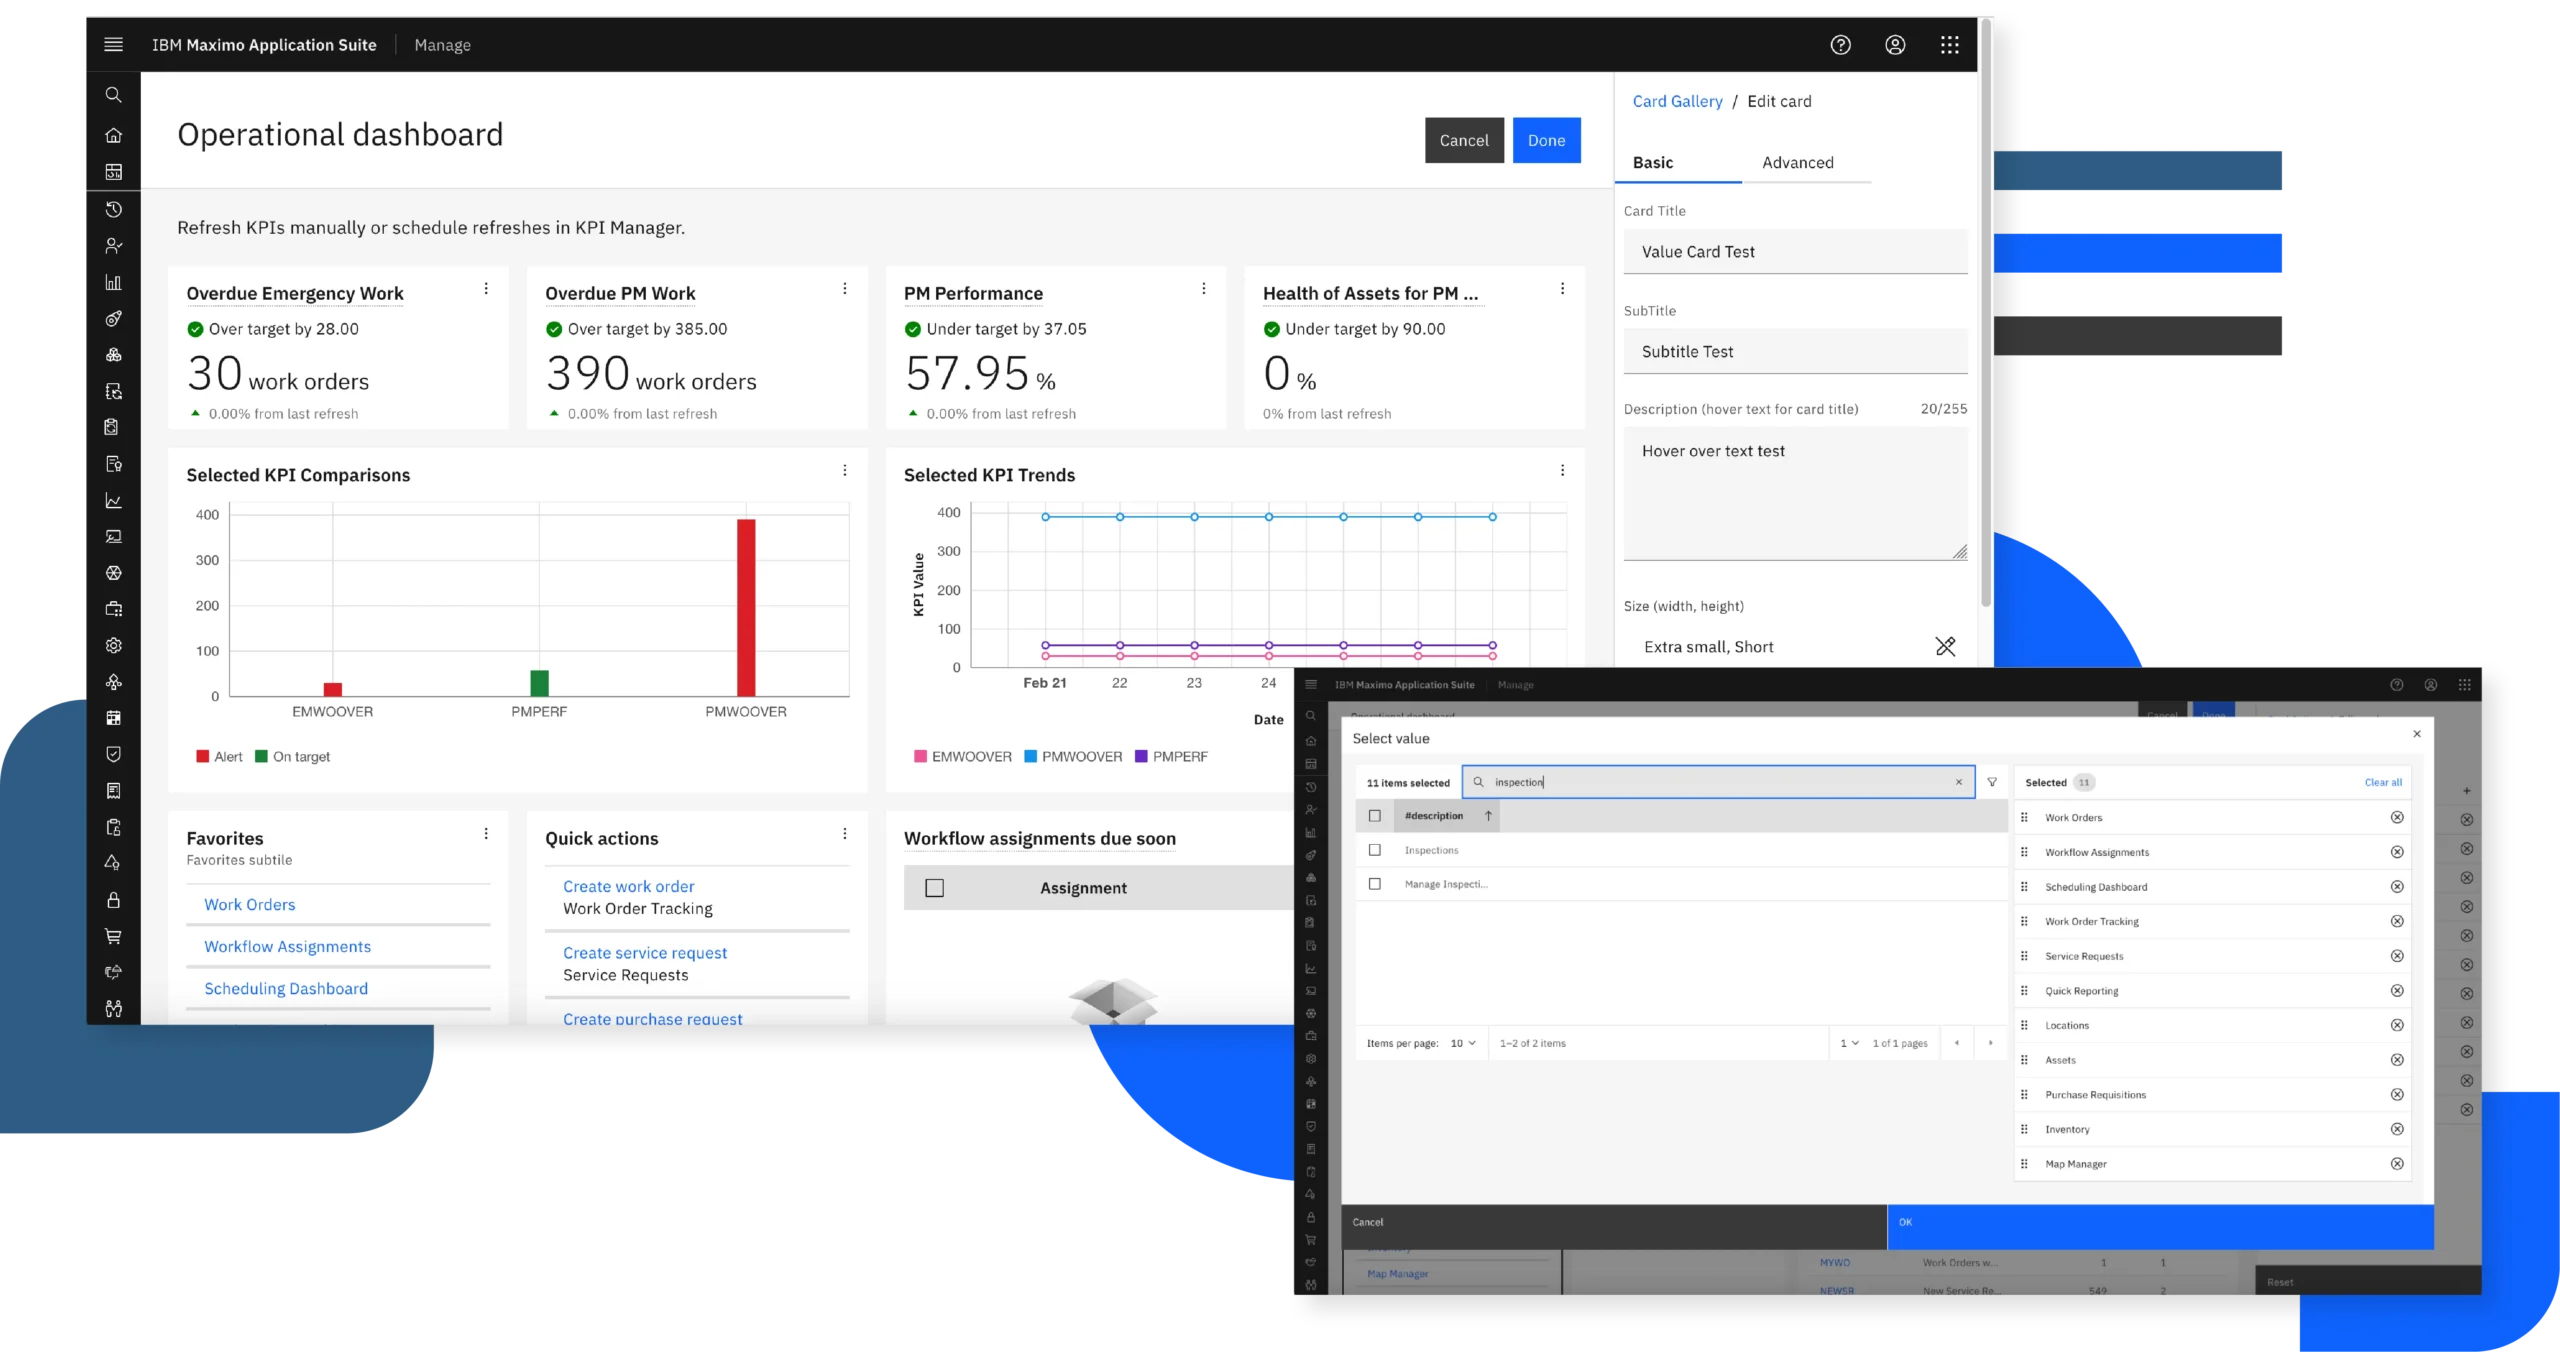
Task: Open the user profile icon
Action: point(1894,45)
